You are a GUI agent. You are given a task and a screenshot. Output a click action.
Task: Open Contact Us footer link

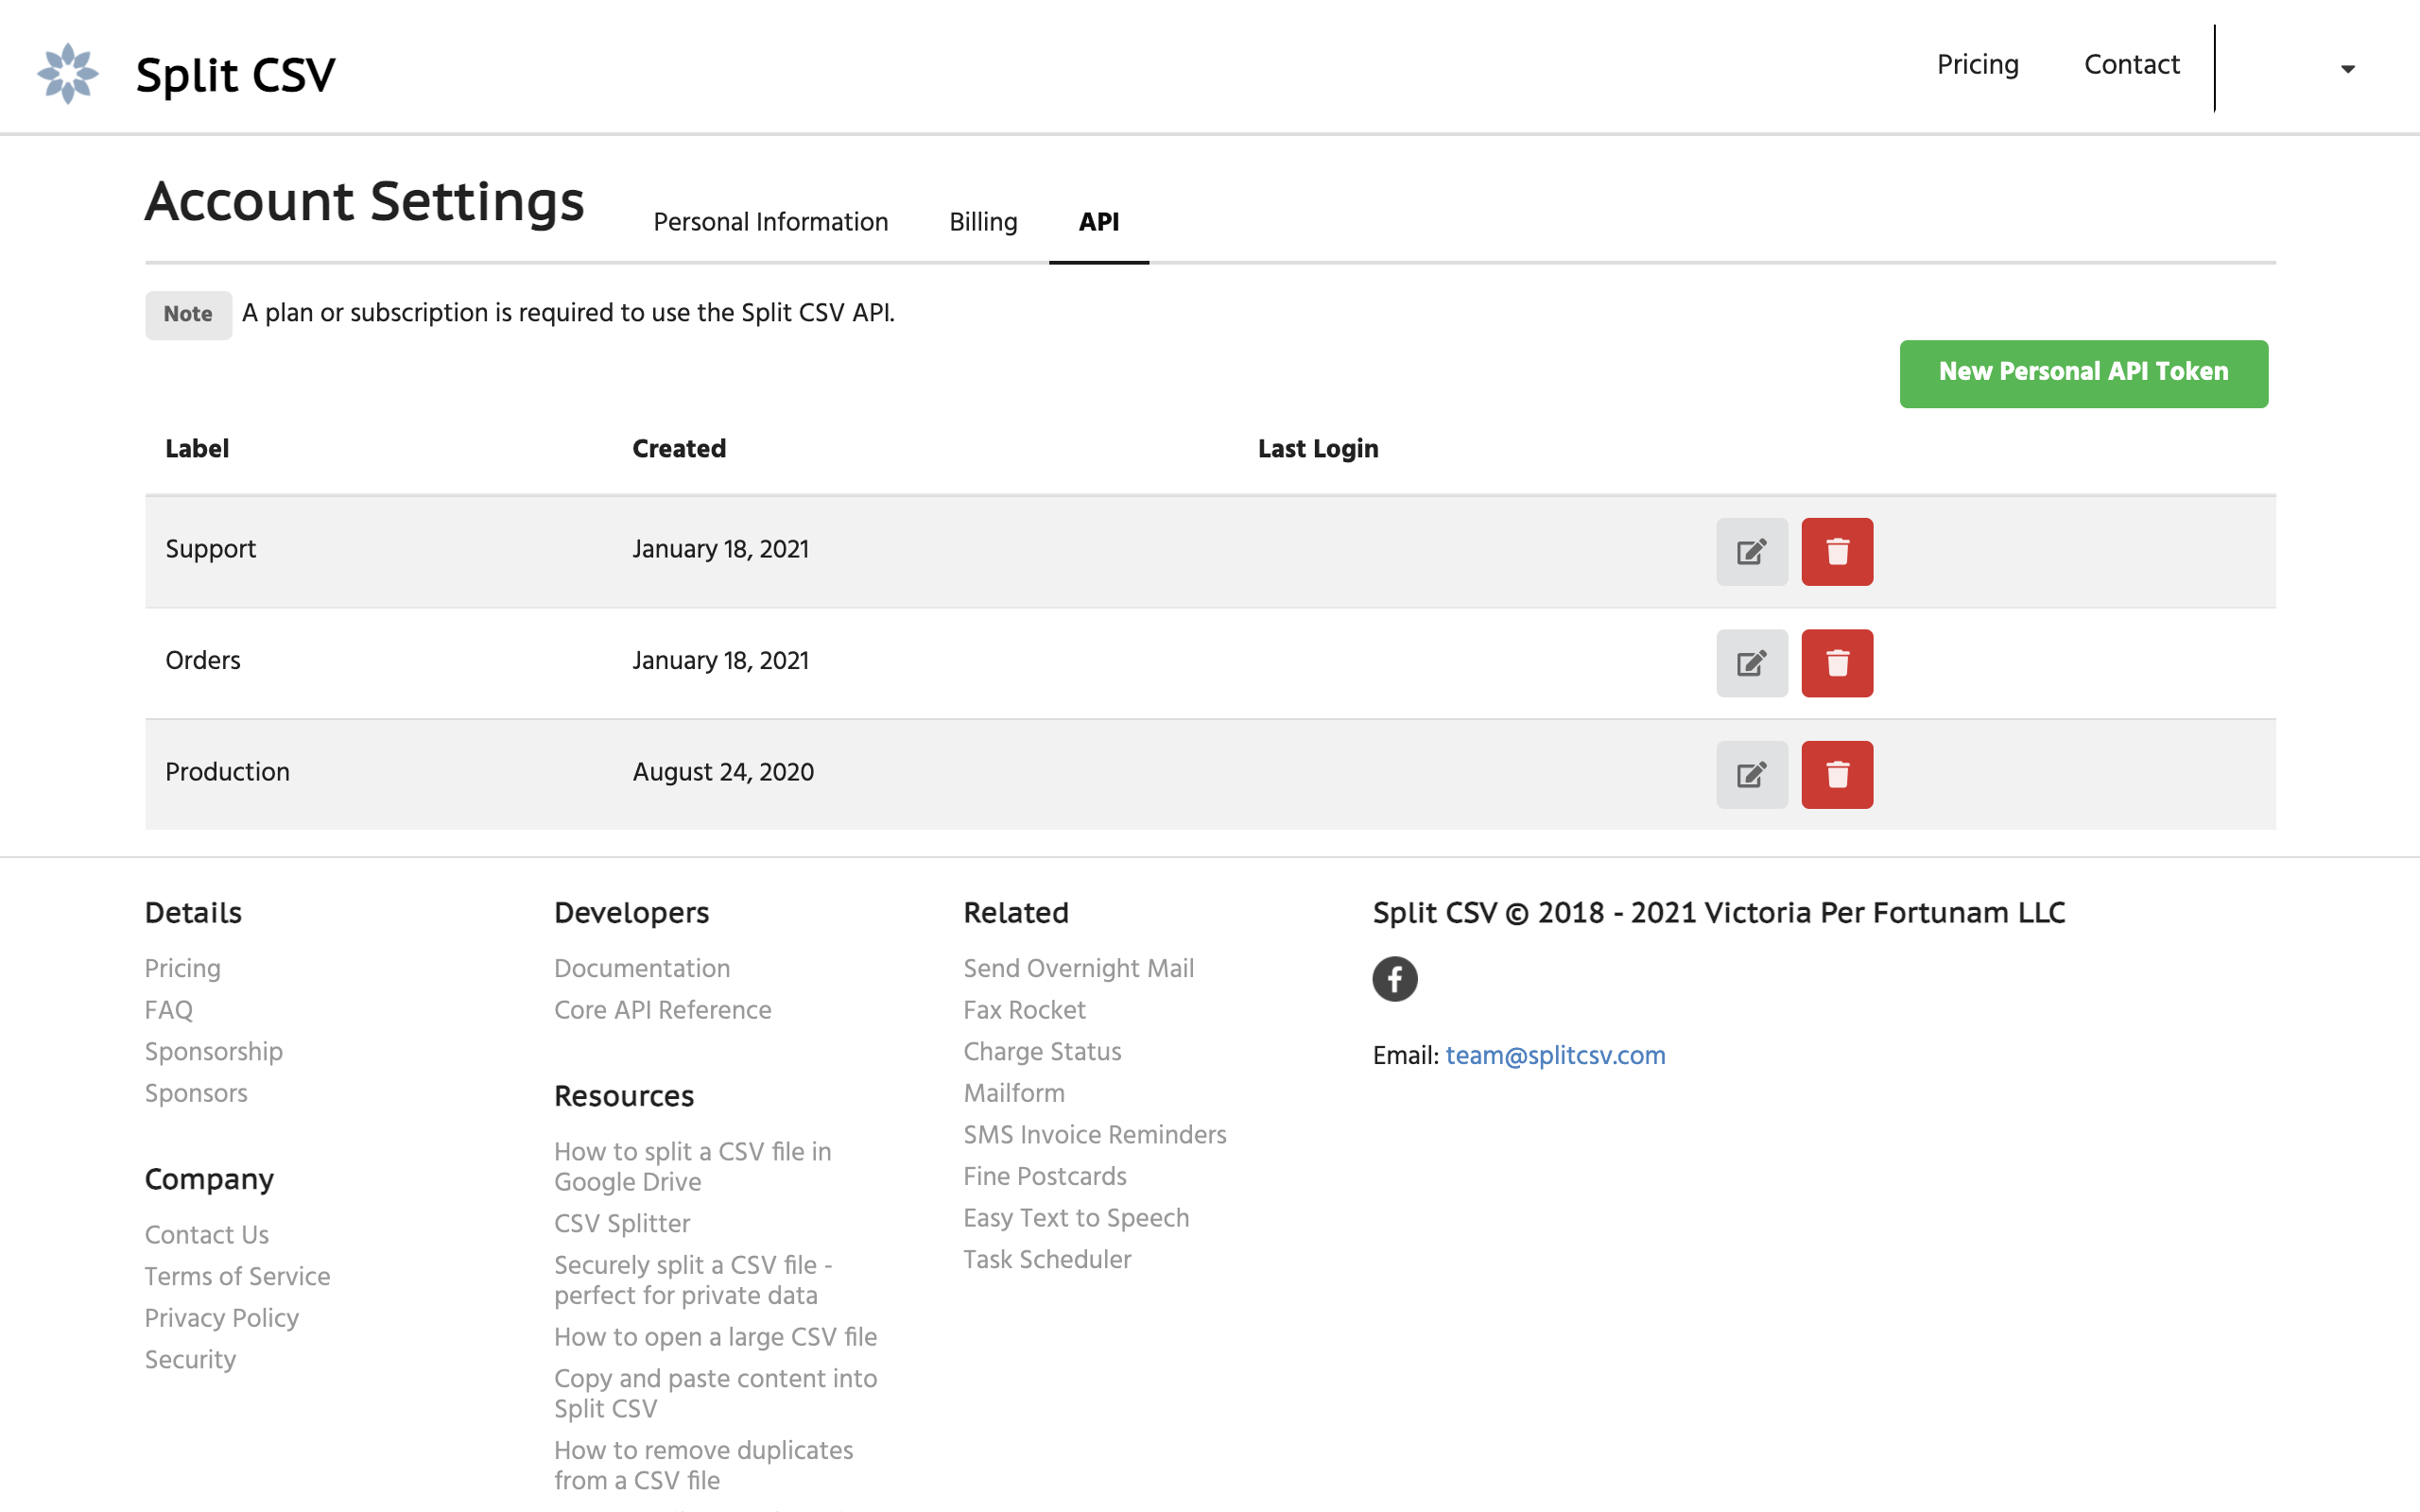(206, 1235)
